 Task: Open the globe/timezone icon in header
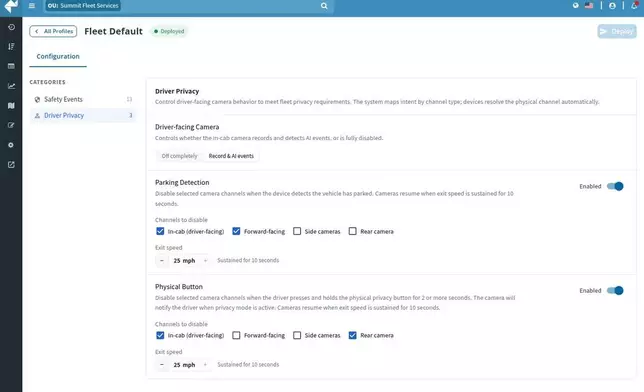click(575, 5)
